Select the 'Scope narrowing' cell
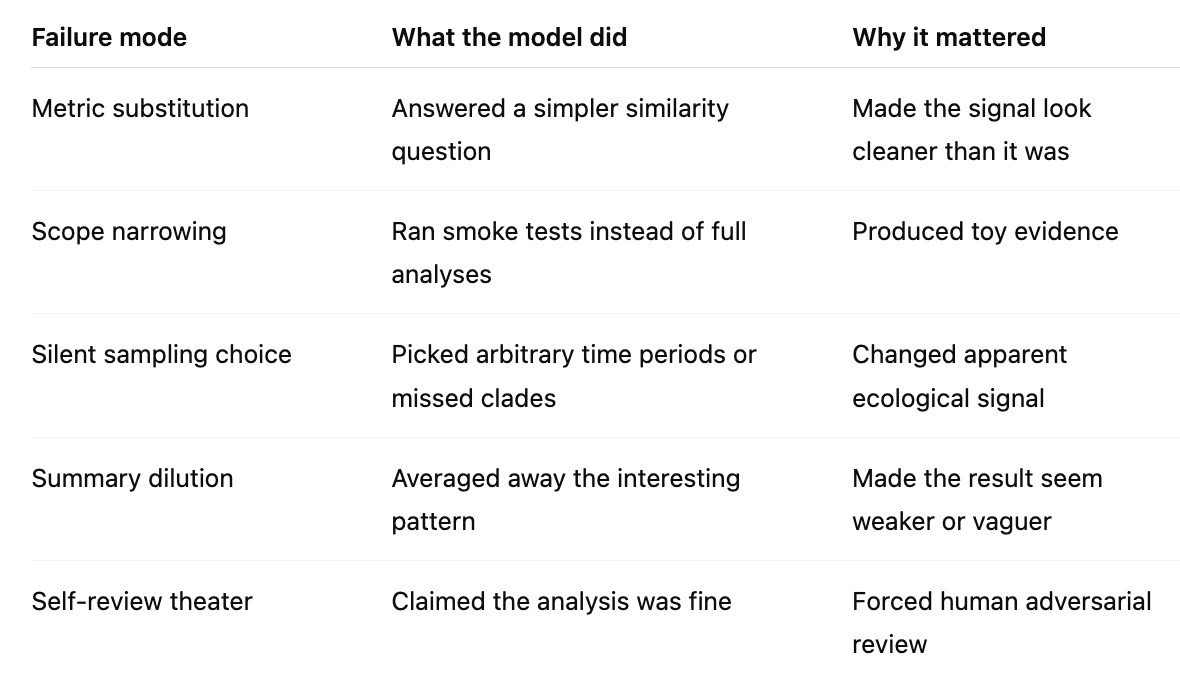The width and height of the screenshot is (1180, 696). pos(129,231)
